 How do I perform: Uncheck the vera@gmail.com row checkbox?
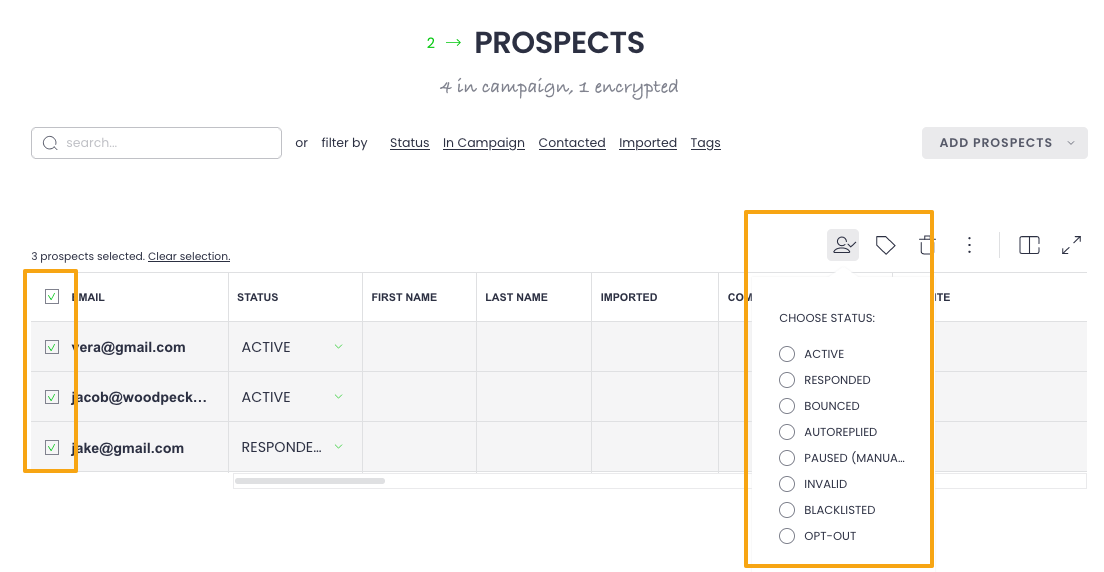click(52, 347)
